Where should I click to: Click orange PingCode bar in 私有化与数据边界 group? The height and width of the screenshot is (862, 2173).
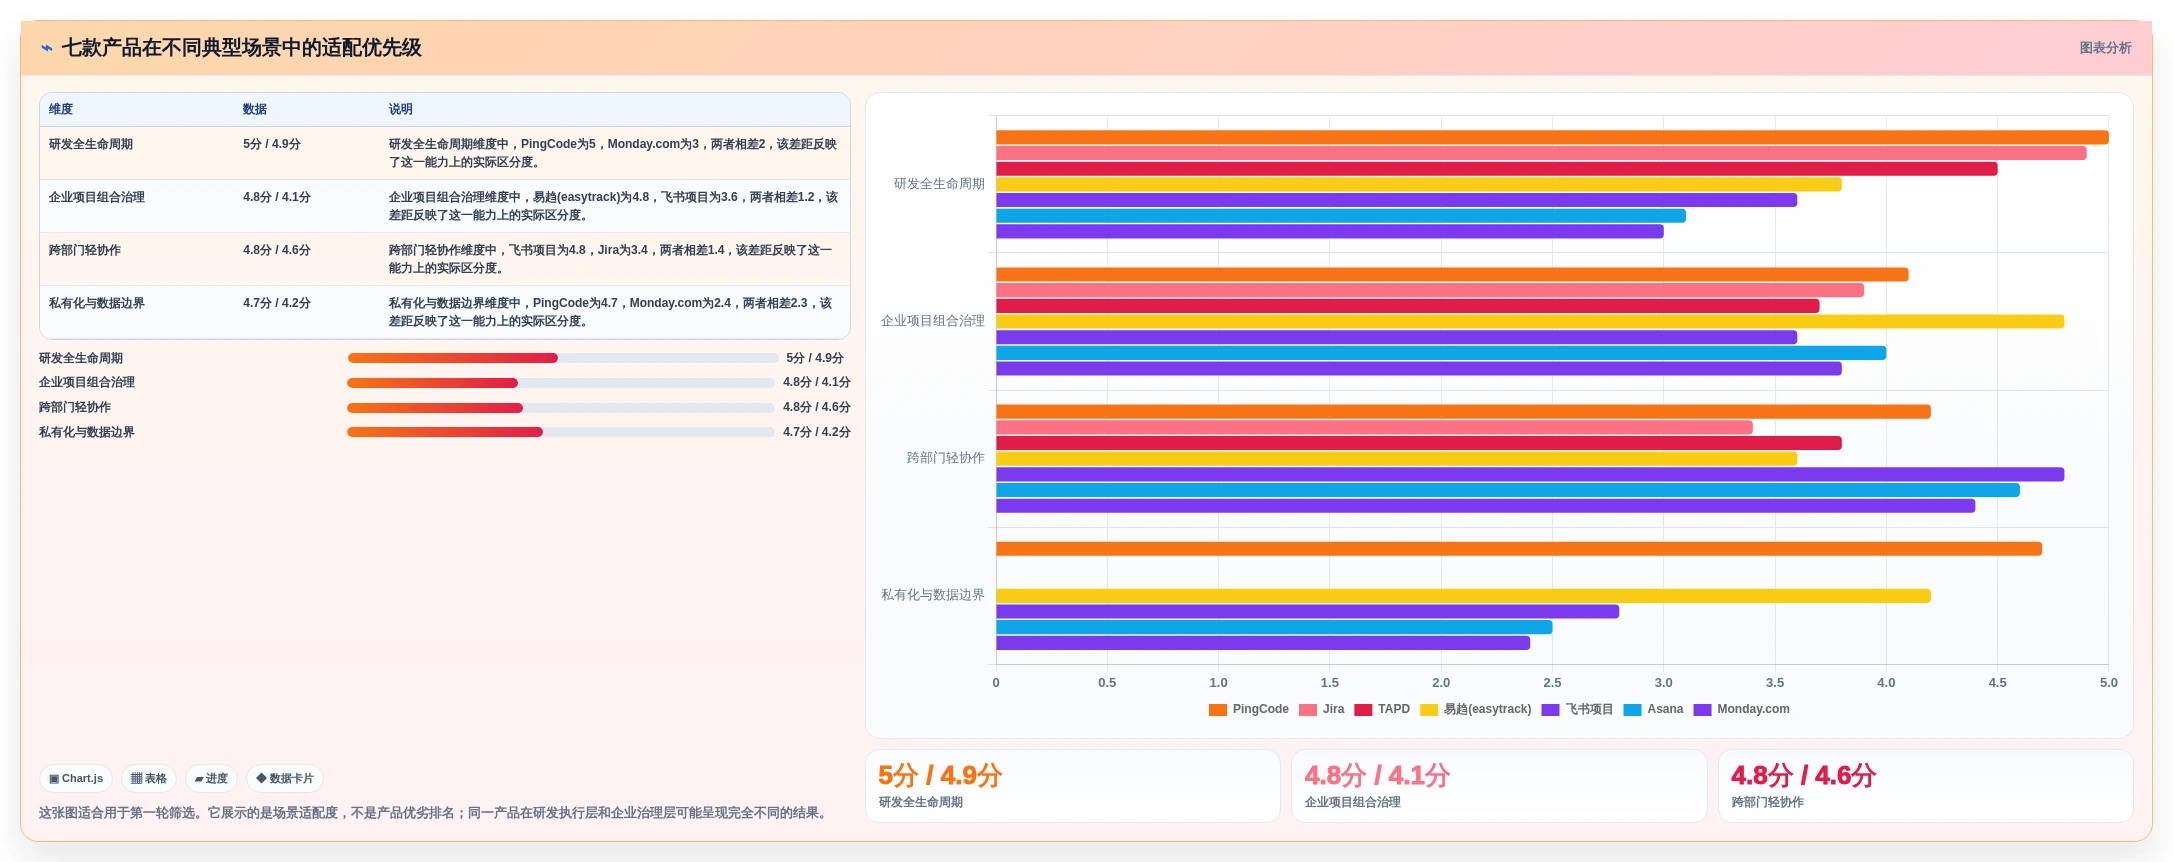pos(1519,549)
